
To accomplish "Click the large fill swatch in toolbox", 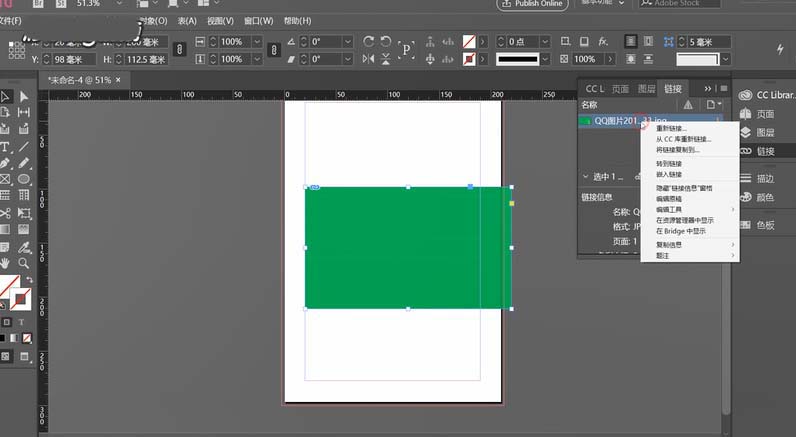I will [8, 287].
